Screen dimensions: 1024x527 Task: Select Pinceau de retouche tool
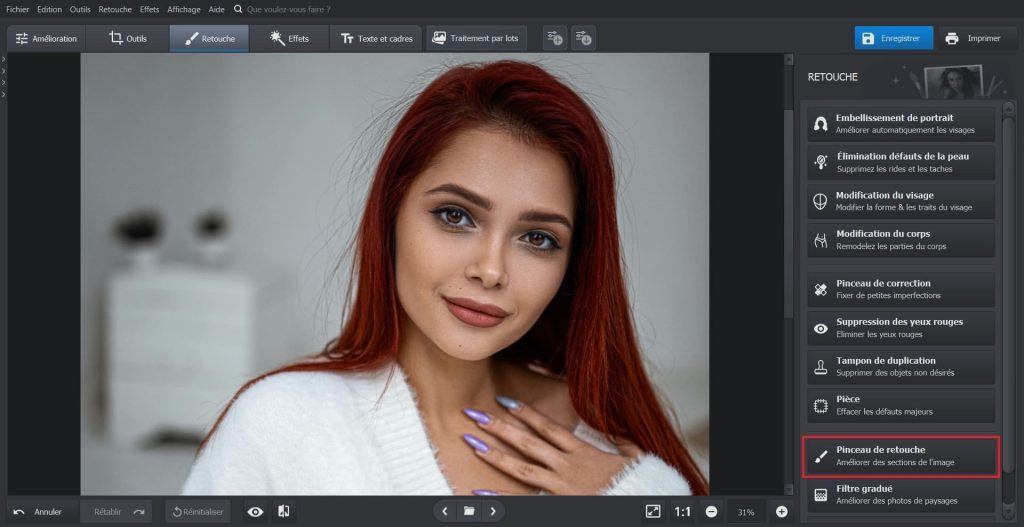pyautogui.click(x=901, y=456)
